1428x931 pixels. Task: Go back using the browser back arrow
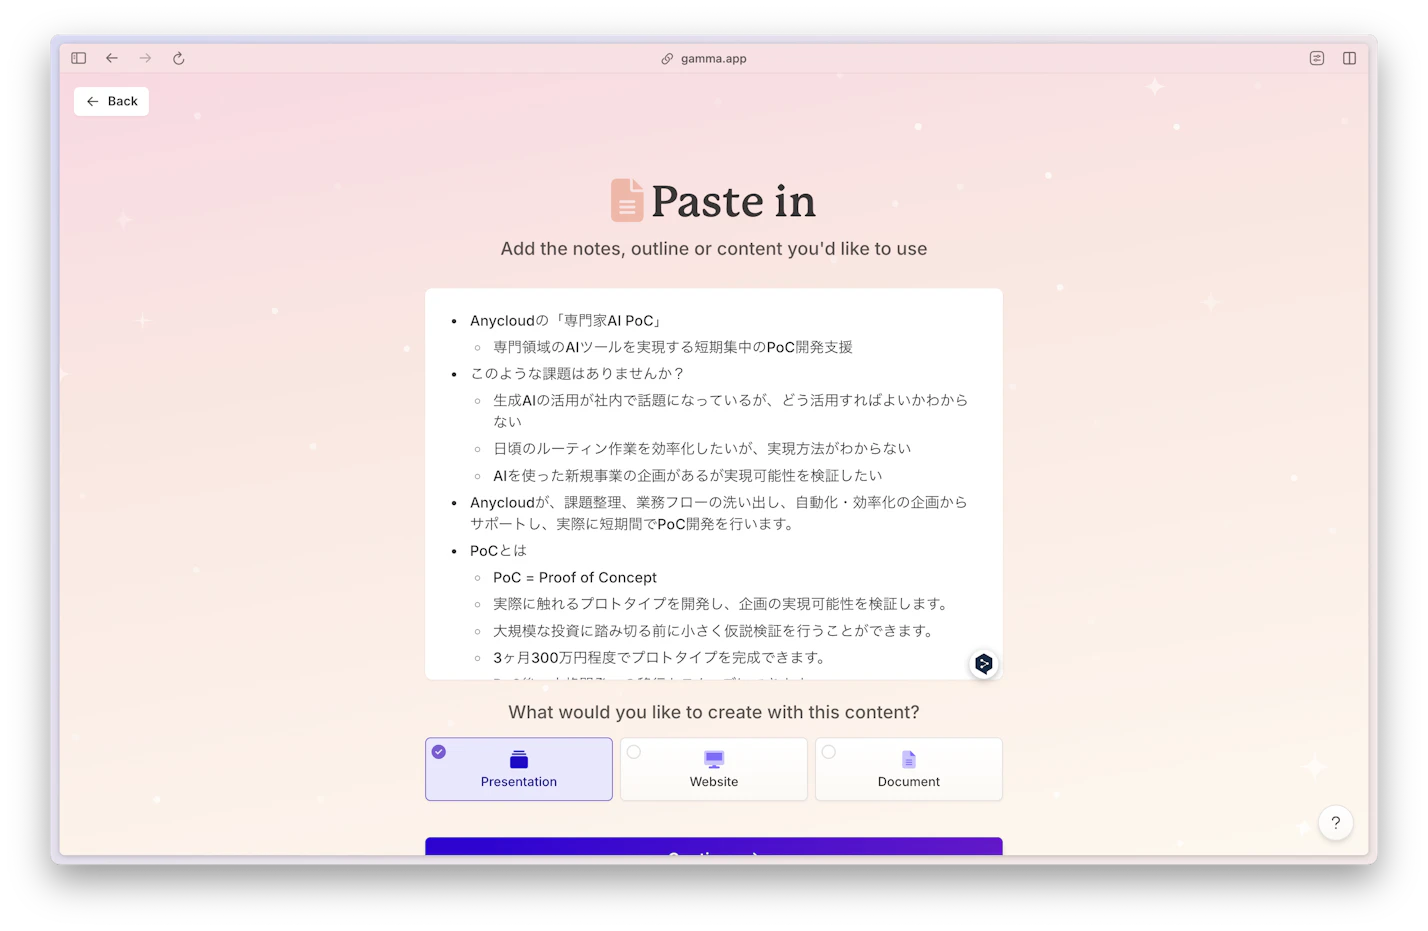(x=112, y=58)
